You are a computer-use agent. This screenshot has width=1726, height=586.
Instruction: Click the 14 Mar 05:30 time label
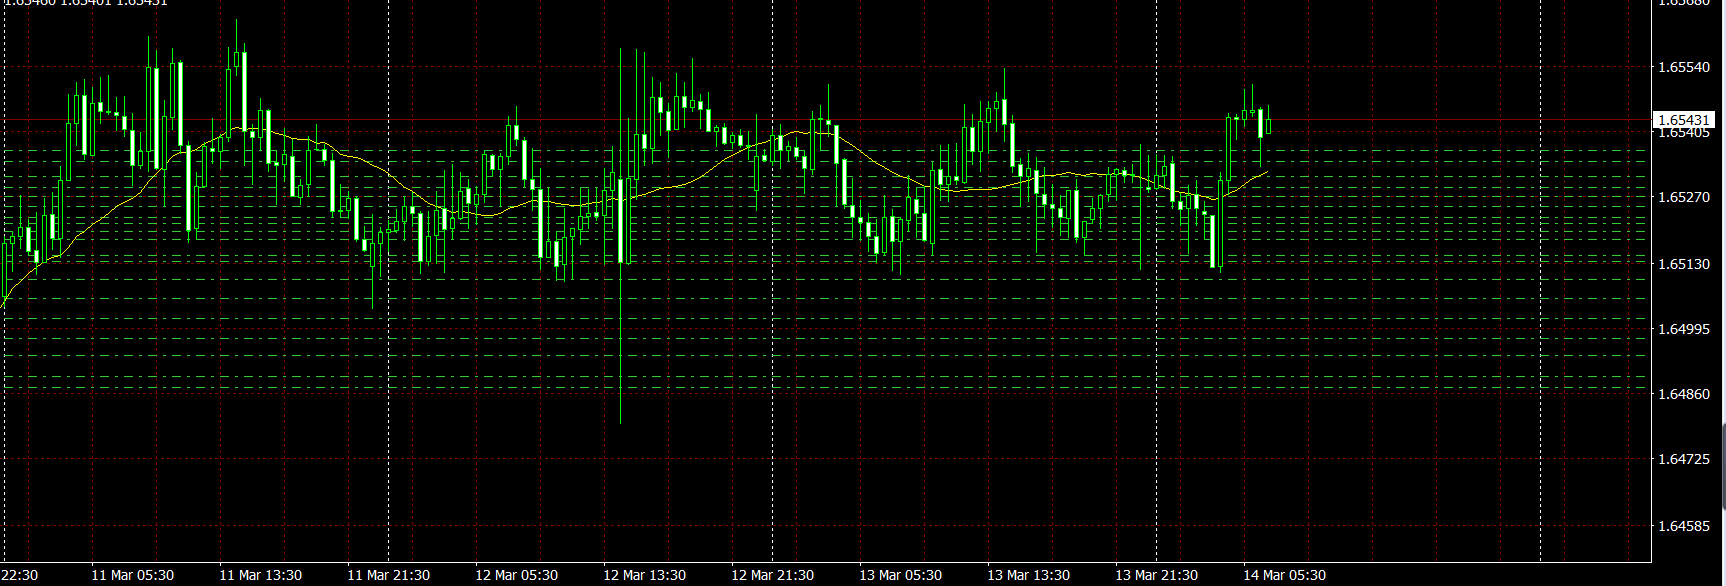1285,575
